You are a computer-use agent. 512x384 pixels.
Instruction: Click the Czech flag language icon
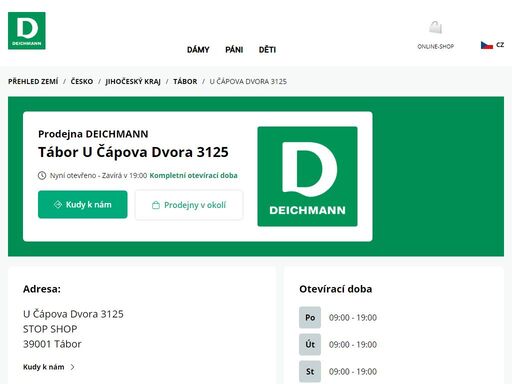pyautogui.click(x=487, y=45)
